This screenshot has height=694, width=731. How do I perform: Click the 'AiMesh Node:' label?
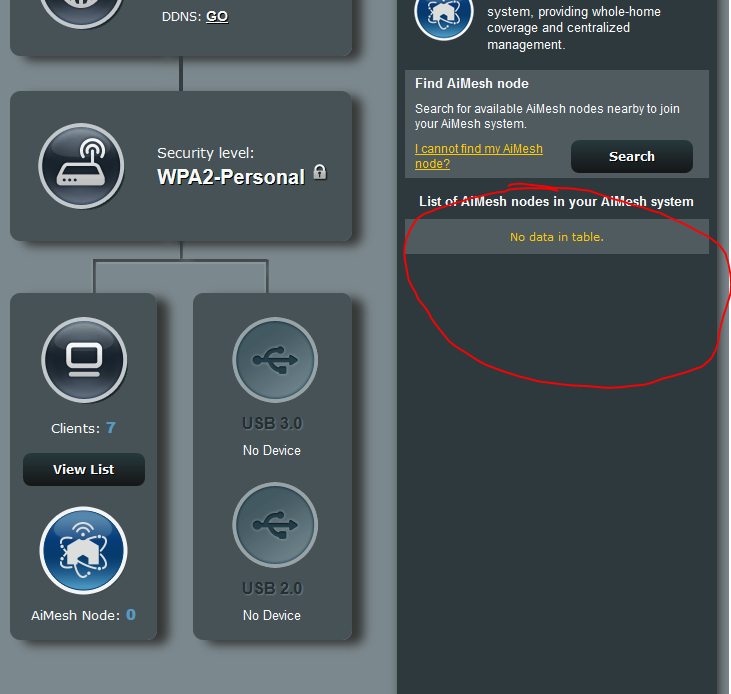point(76,615)
